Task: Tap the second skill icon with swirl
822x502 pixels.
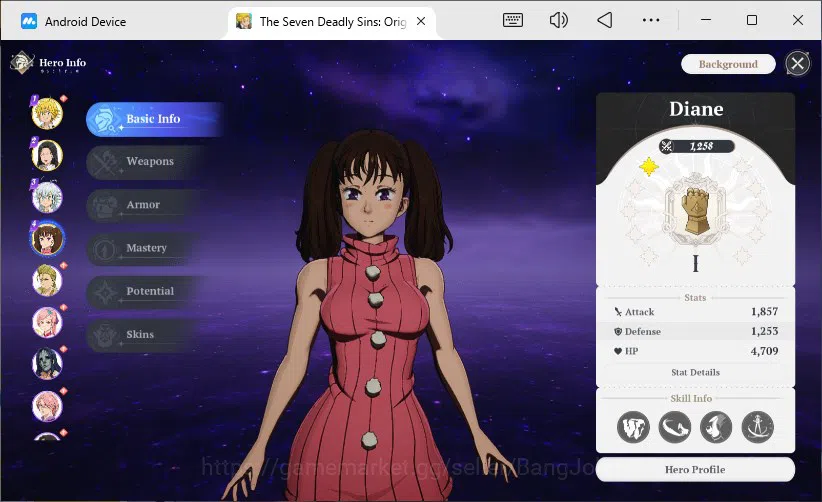Action: click(x=674, y=427)
